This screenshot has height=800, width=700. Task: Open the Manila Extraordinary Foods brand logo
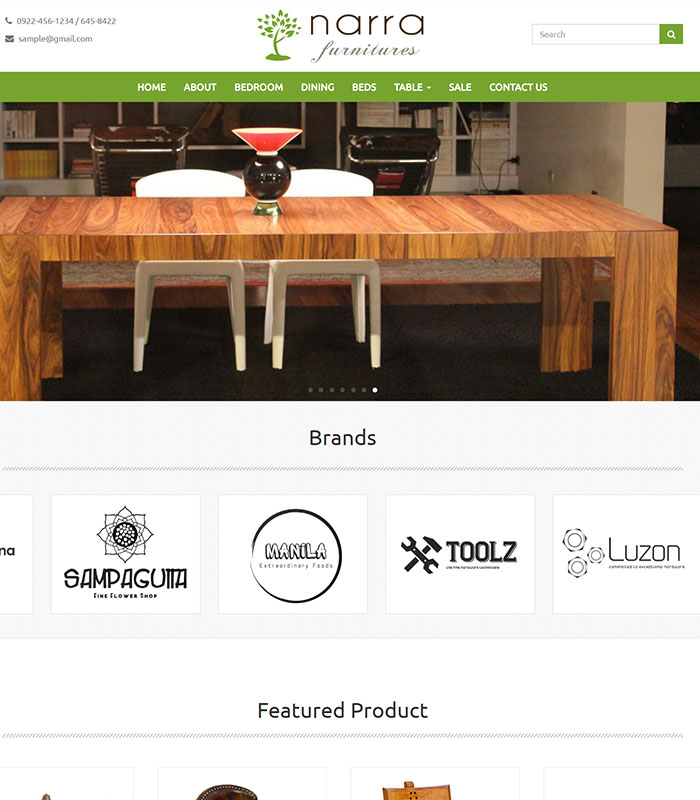tap(293, 554)
